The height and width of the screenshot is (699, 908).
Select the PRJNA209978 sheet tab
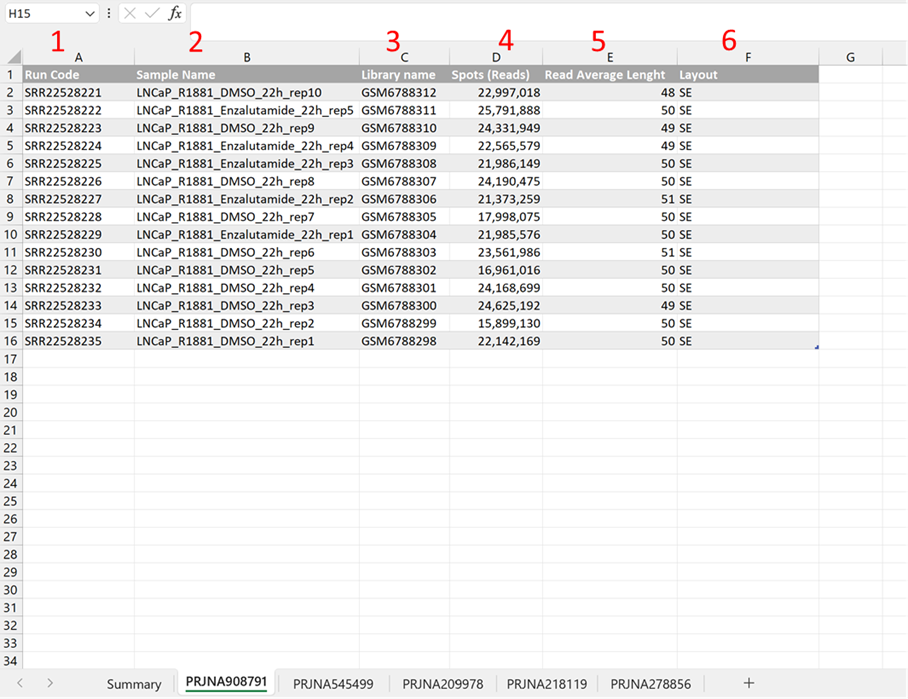pyautogui.click(x=442, y=684)
